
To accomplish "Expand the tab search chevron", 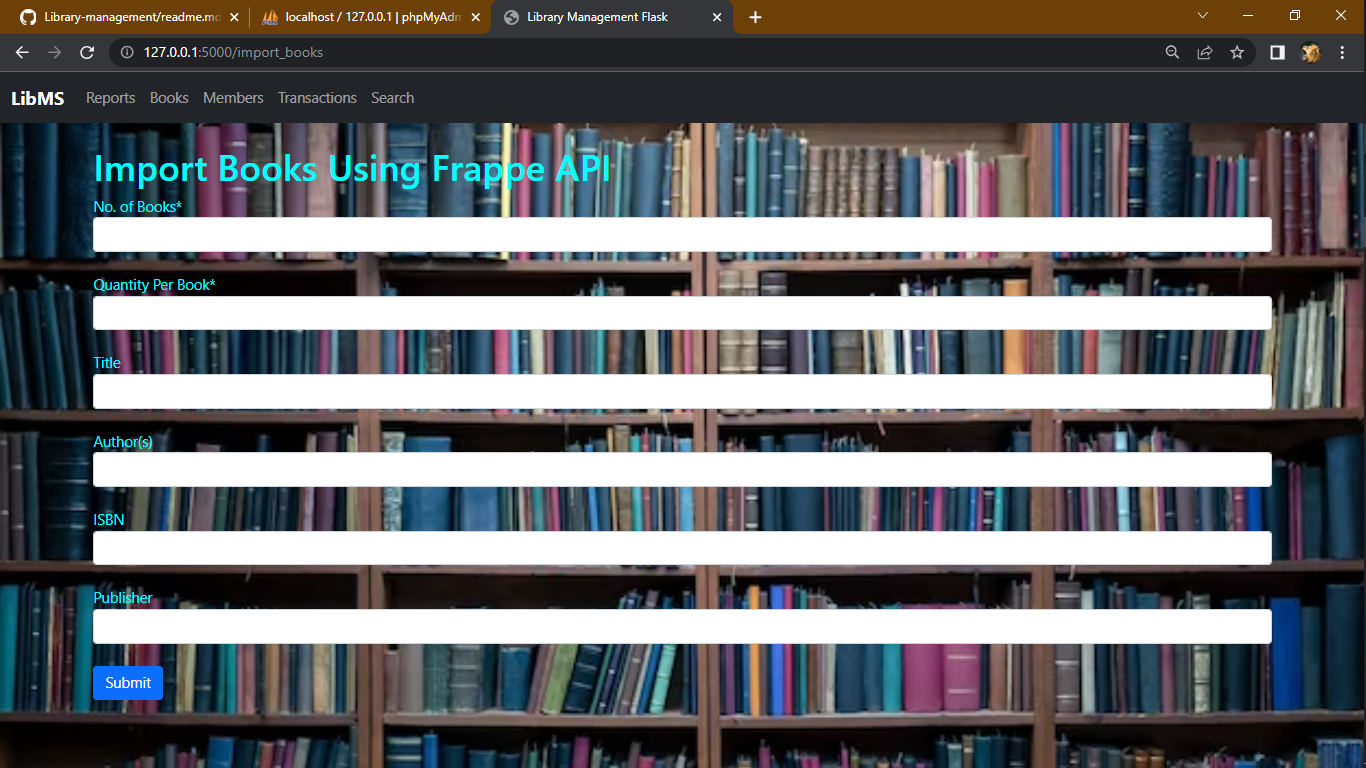I will pyautogui.click(x=1202, y=16).
